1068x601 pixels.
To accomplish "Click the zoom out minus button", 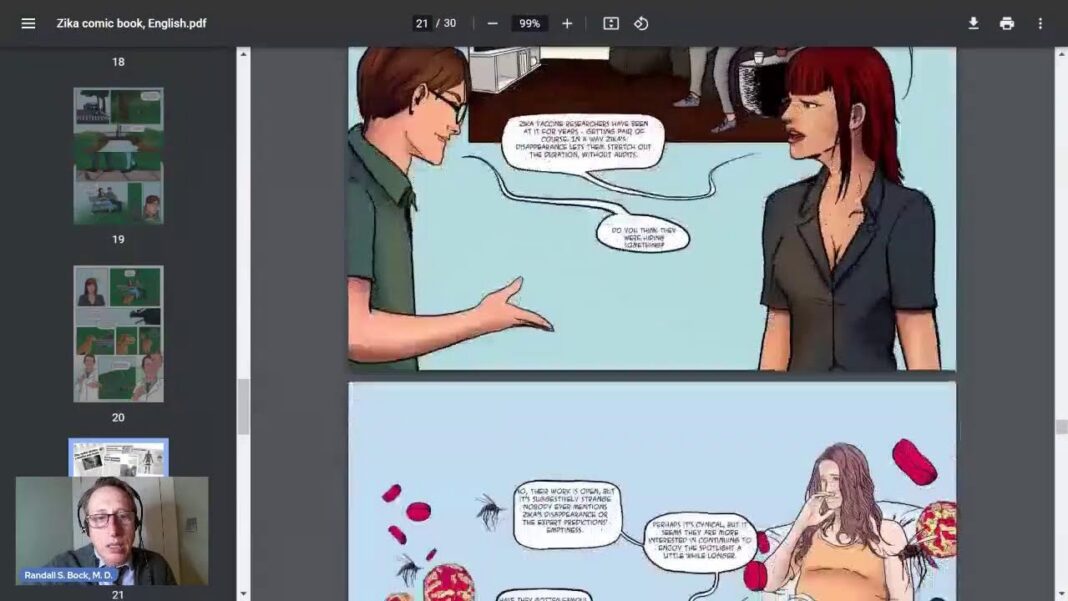I will coord(492,23).
